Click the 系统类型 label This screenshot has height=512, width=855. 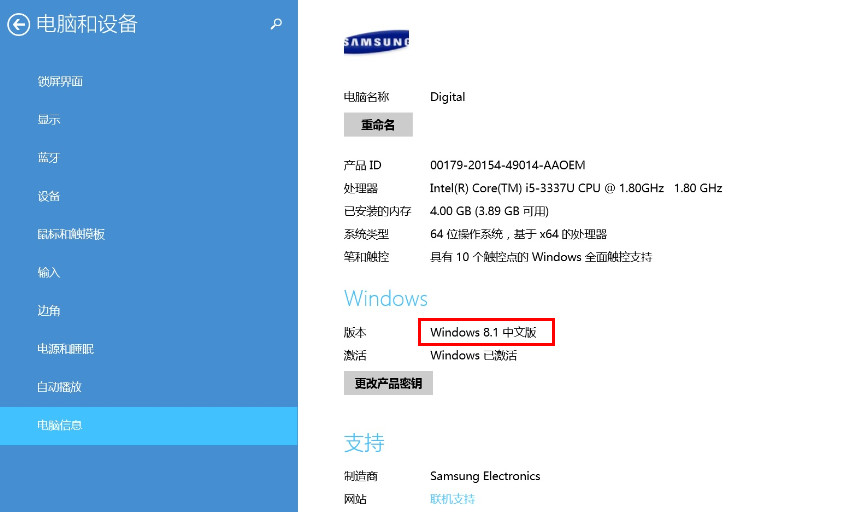click(x=366, y=234)
